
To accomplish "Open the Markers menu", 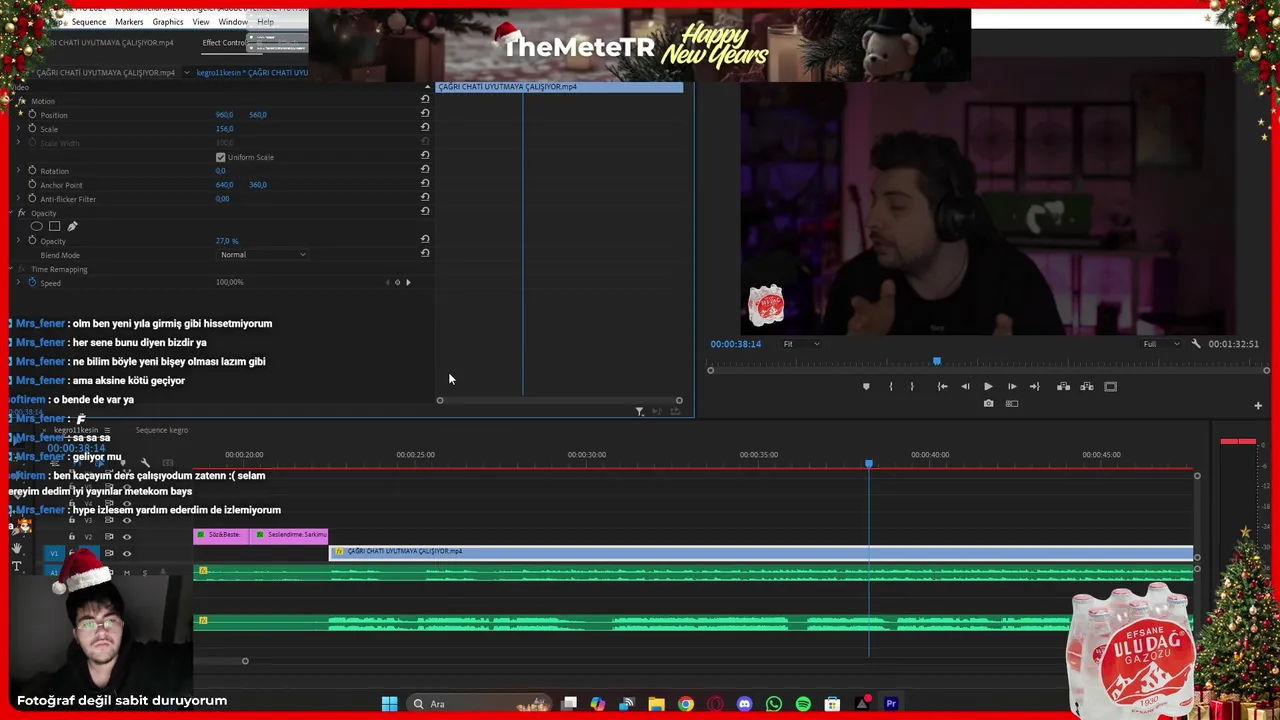I will pos(129,22).
